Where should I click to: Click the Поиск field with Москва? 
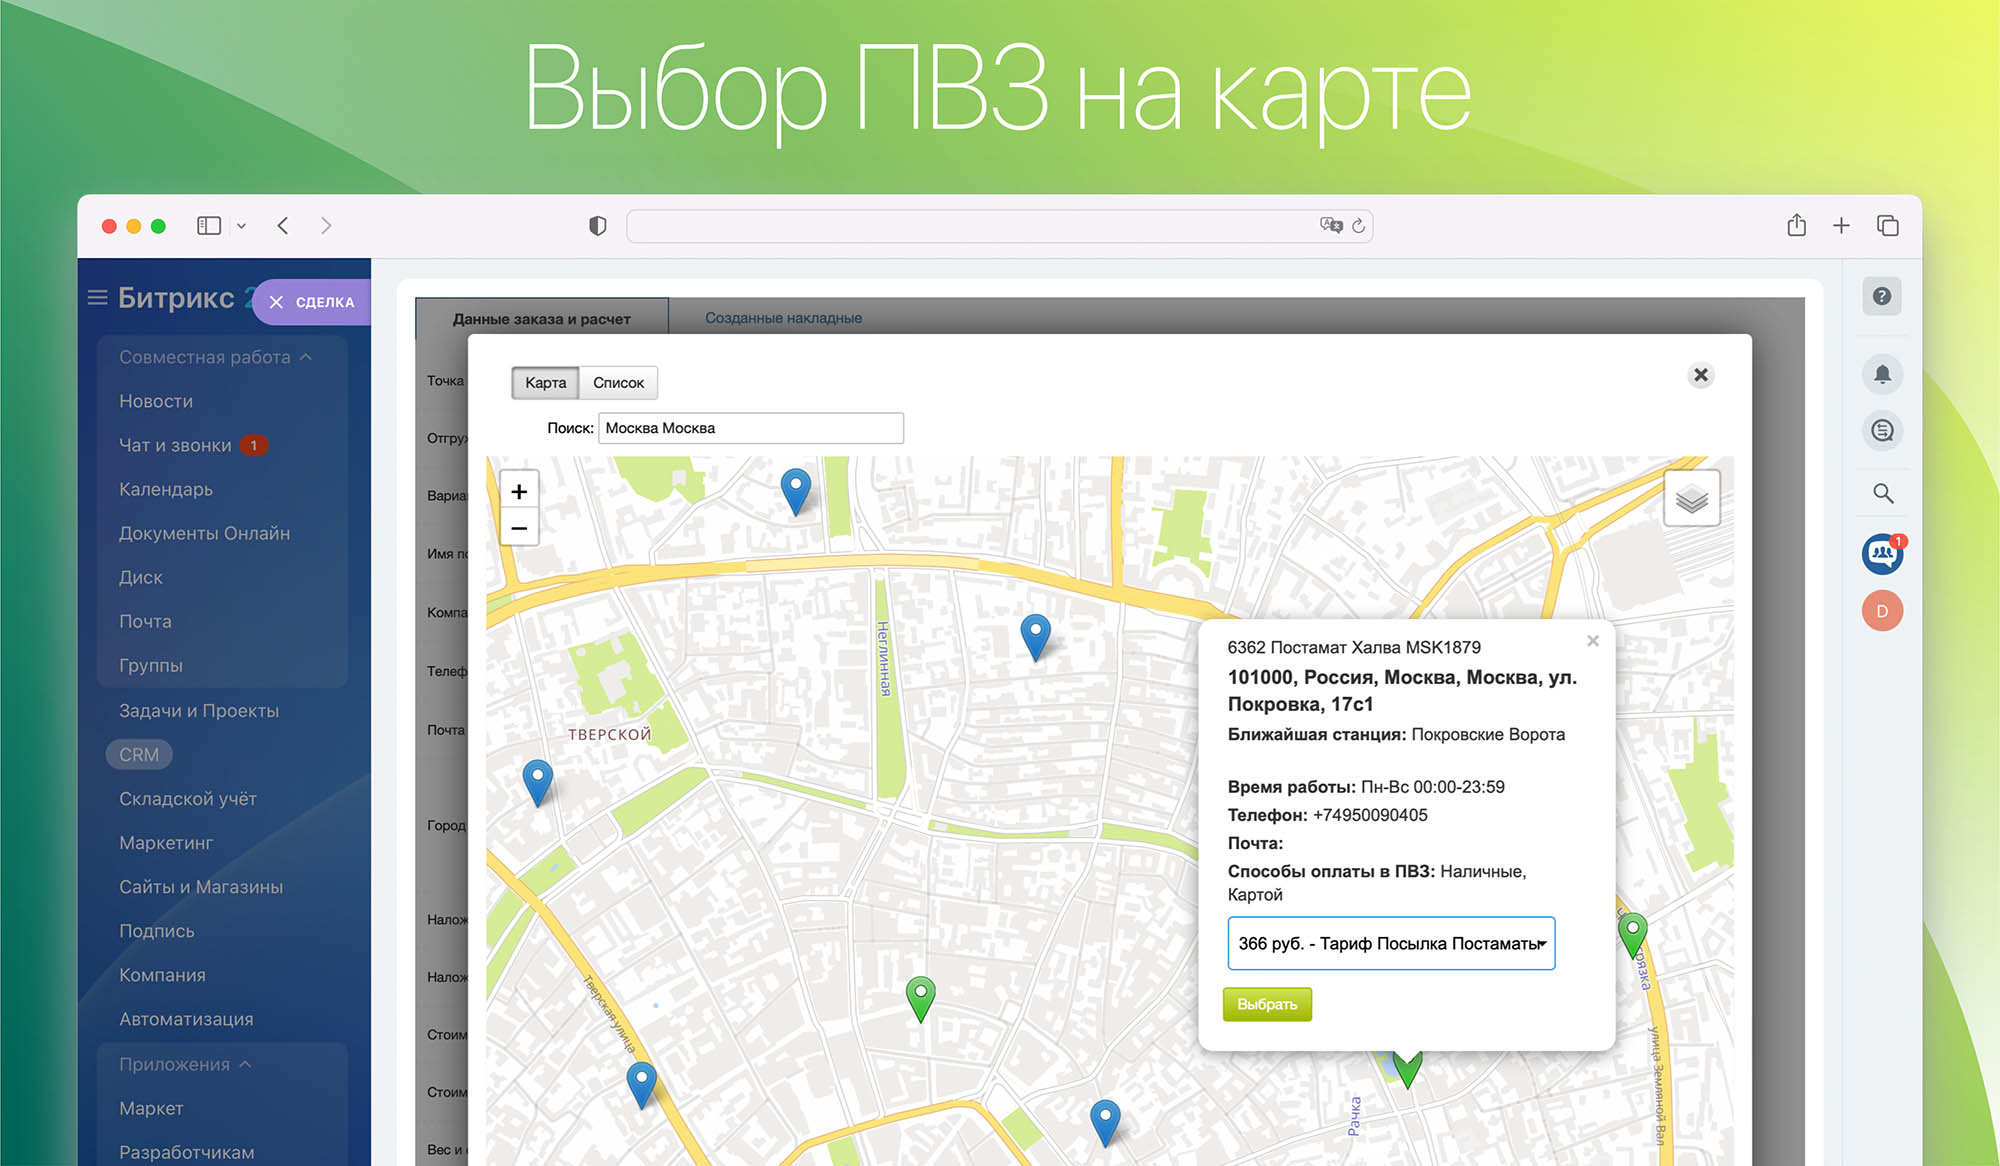click(750, 428)
